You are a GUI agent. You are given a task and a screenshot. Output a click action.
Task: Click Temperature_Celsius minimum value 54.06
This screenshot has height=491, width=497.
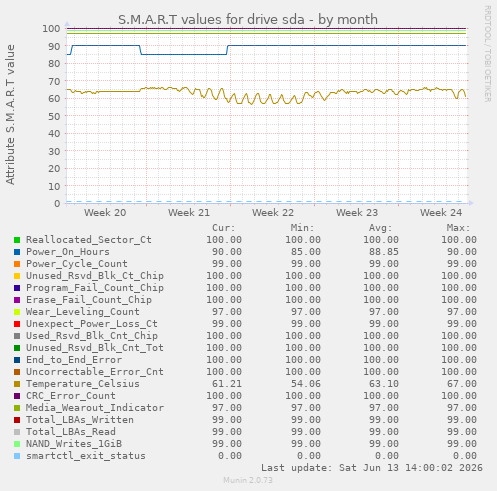(305, 384)
